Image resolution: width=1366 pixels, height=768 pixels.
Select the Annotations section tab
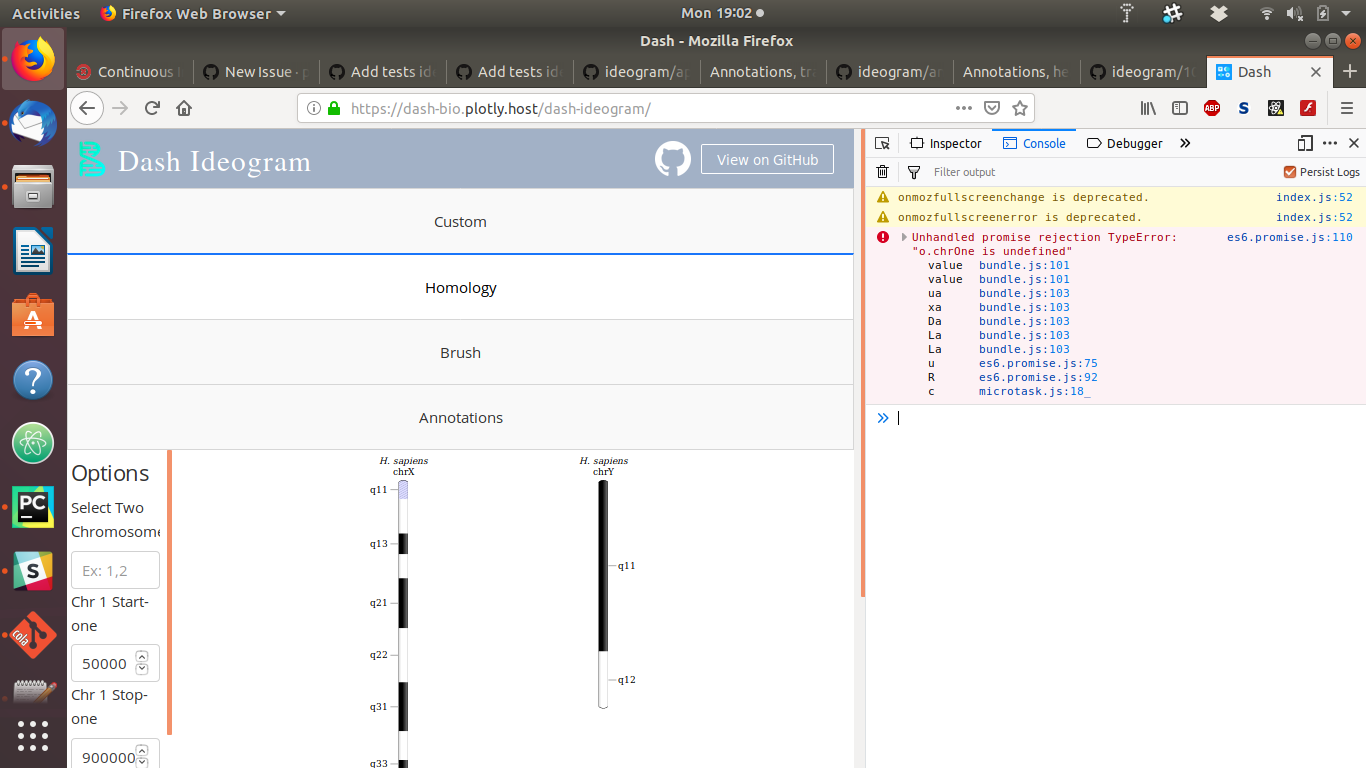(x=460, y=417)
